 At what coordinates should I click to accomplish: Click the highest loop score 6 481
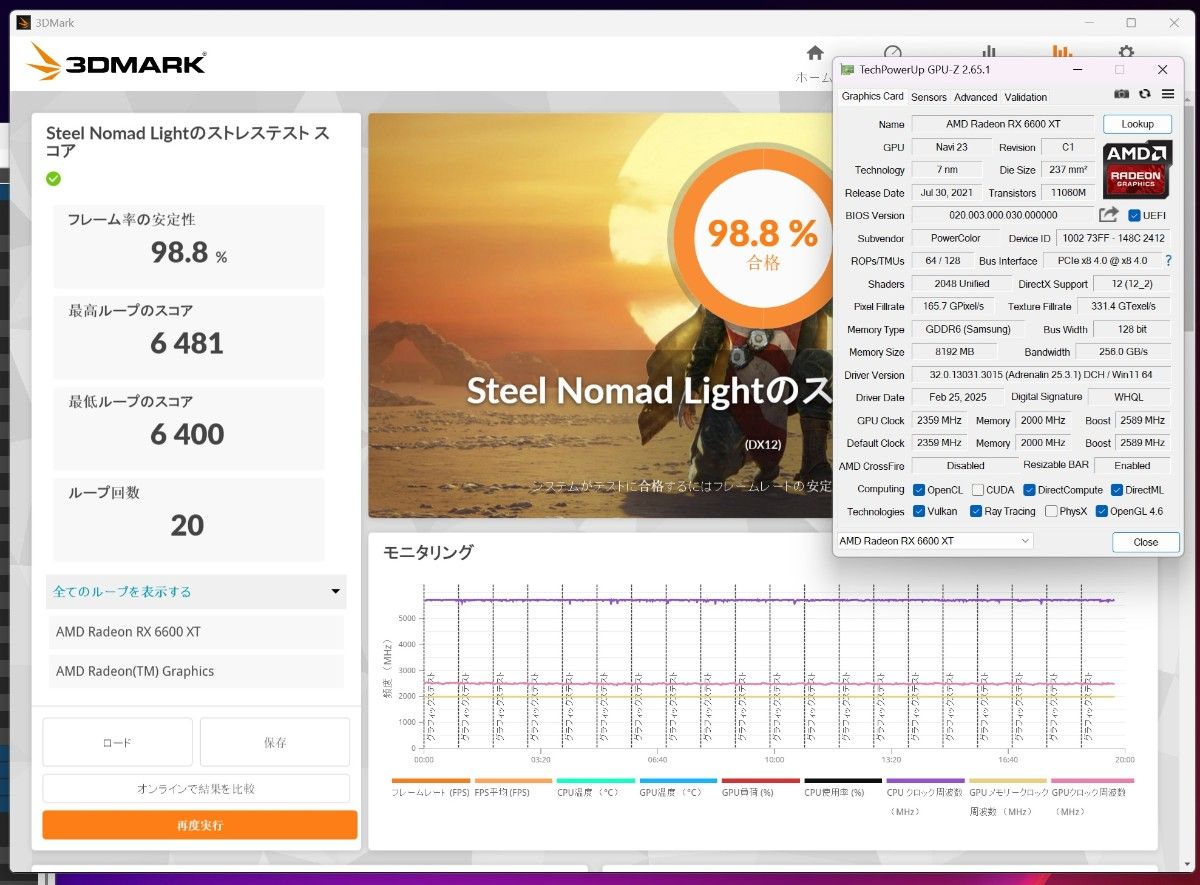tap(187, 344)
